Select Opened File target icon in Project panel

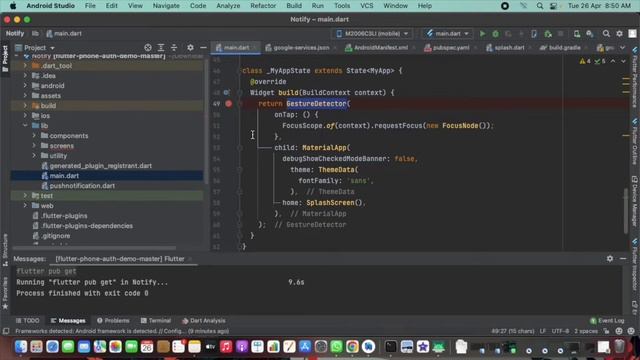tap(148, 48)
